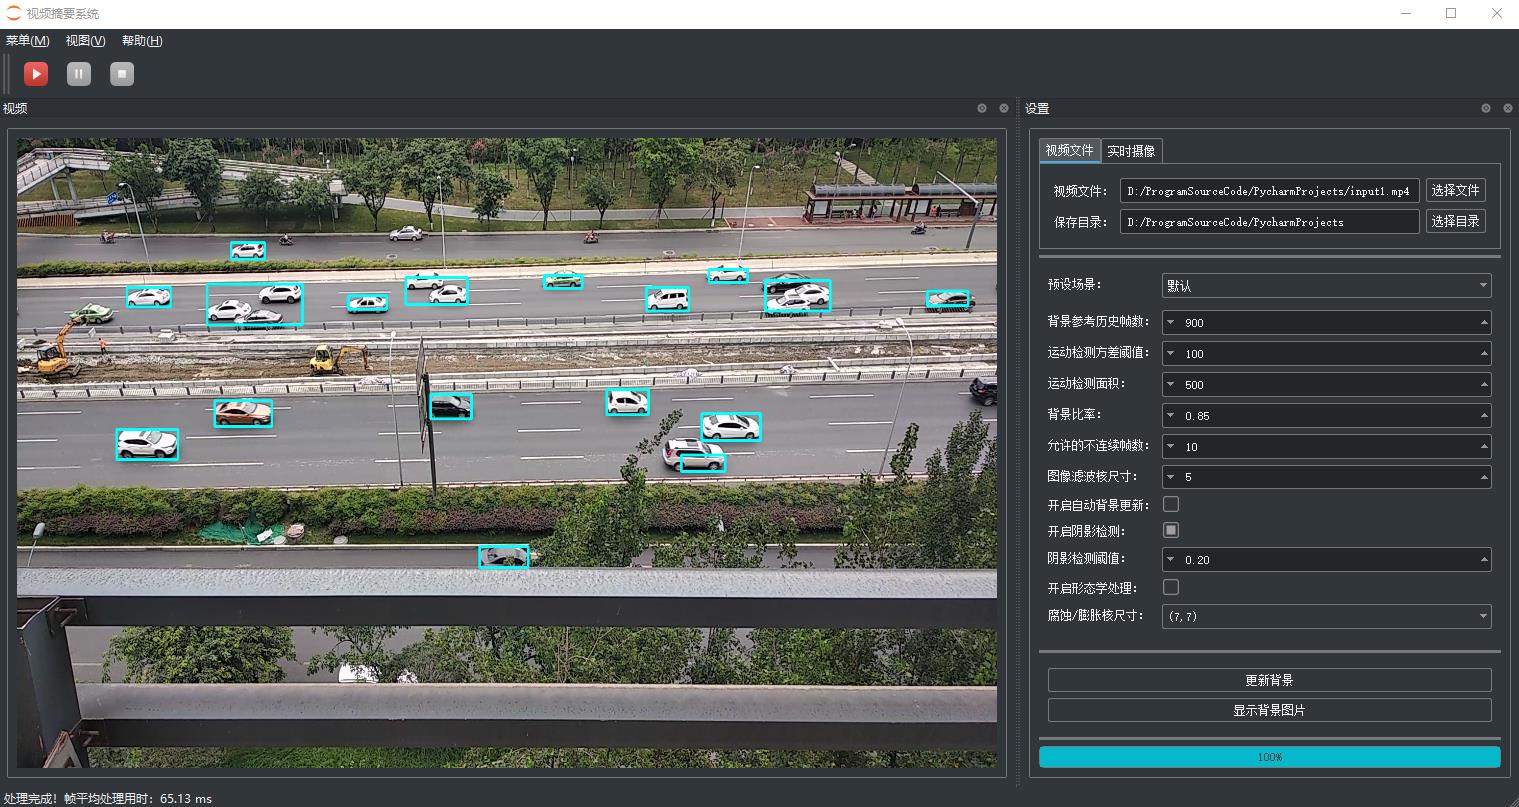Toggle the 开启阴影检测 checkbox
Image resolution: width=1519 pixels, height=807 pixels.
[1171, 530]
